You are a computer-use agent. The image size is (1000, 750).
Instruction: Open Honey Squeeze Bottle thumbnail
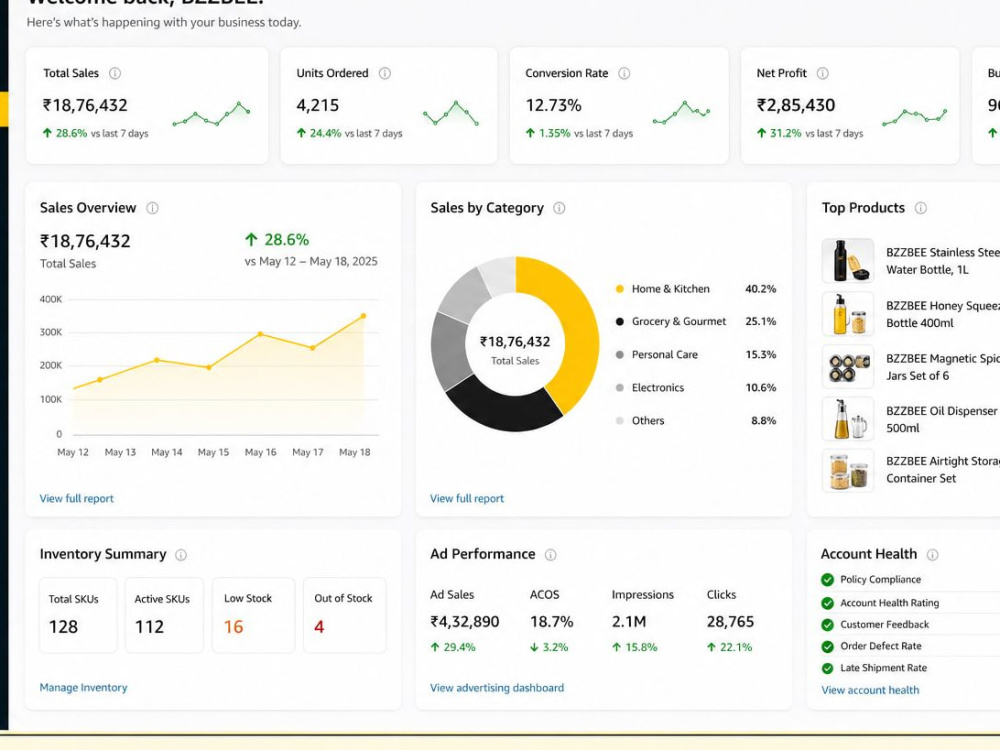[848, 314]
